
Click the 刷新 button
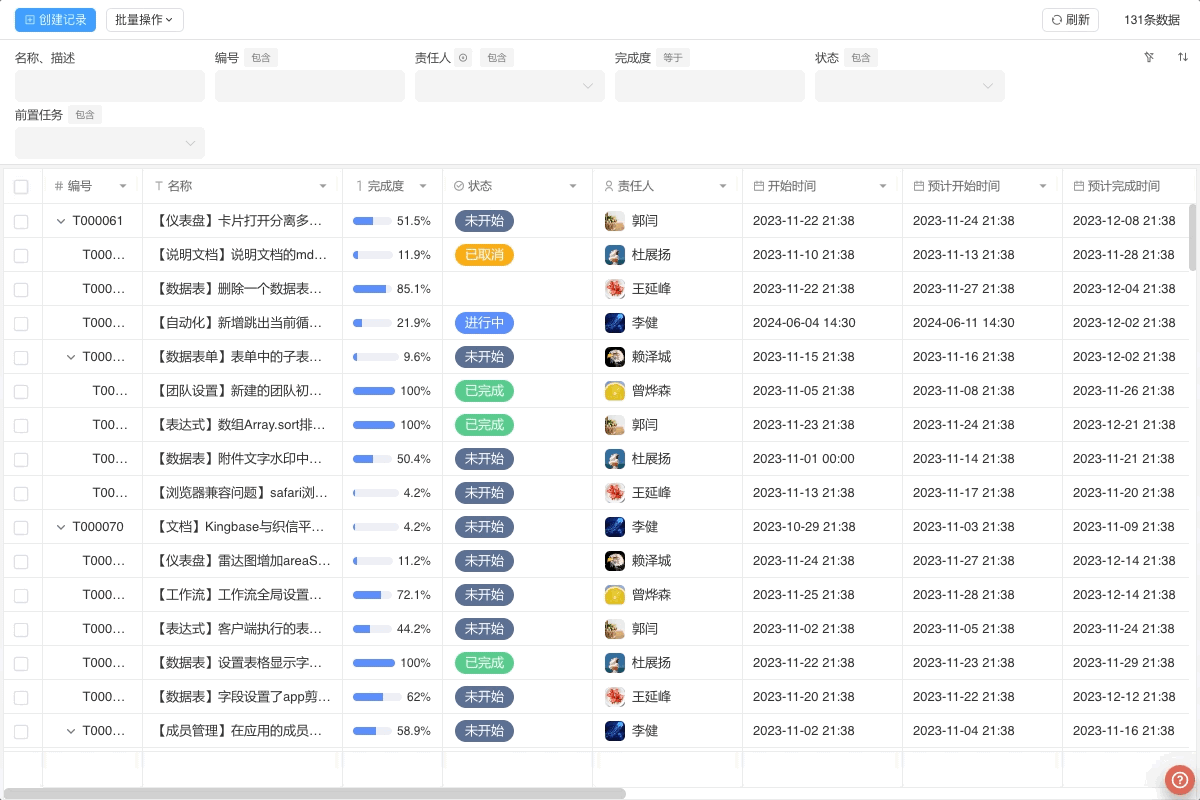coord(1070,19)
